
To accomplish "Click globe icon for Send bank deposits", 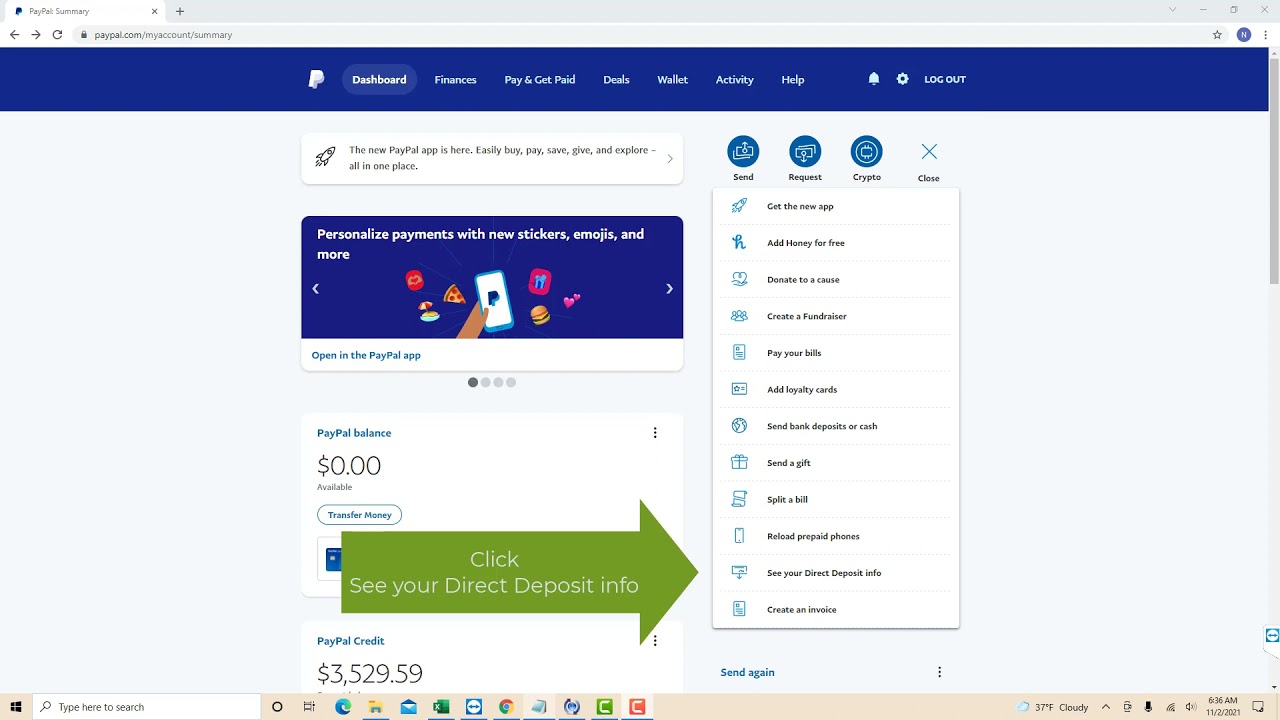I will [739, 426].
